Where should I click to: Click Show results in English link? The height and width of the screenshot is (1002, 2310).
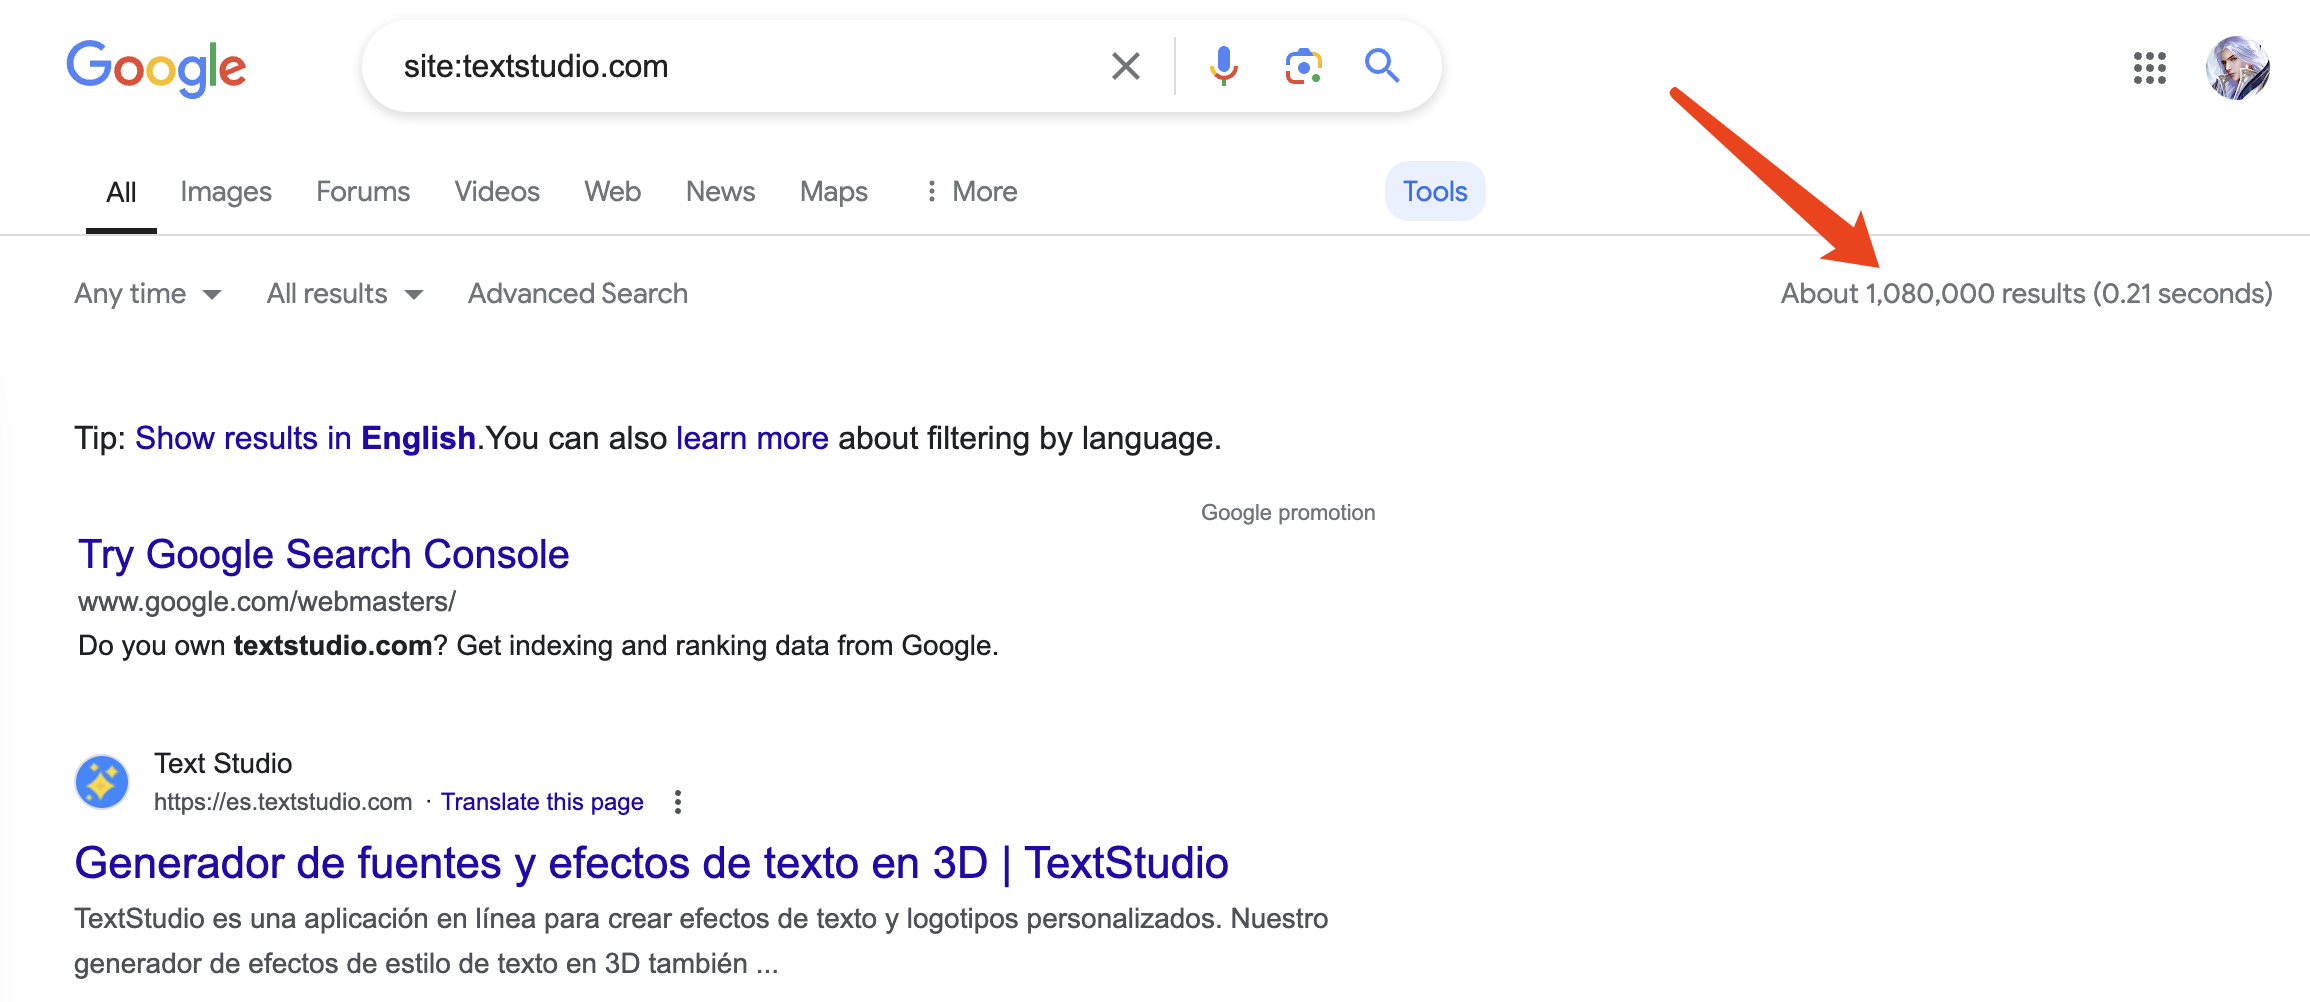pos(305,438)
